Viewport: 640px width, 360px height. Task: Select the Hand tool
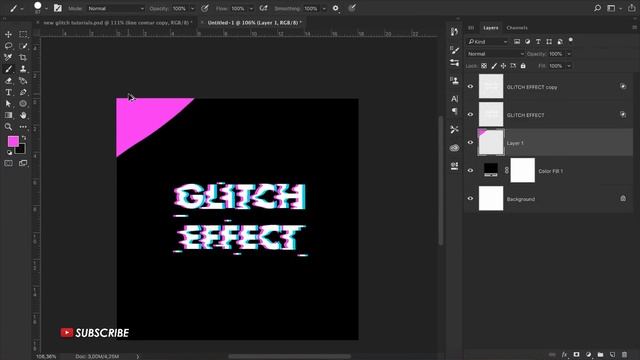23,115
